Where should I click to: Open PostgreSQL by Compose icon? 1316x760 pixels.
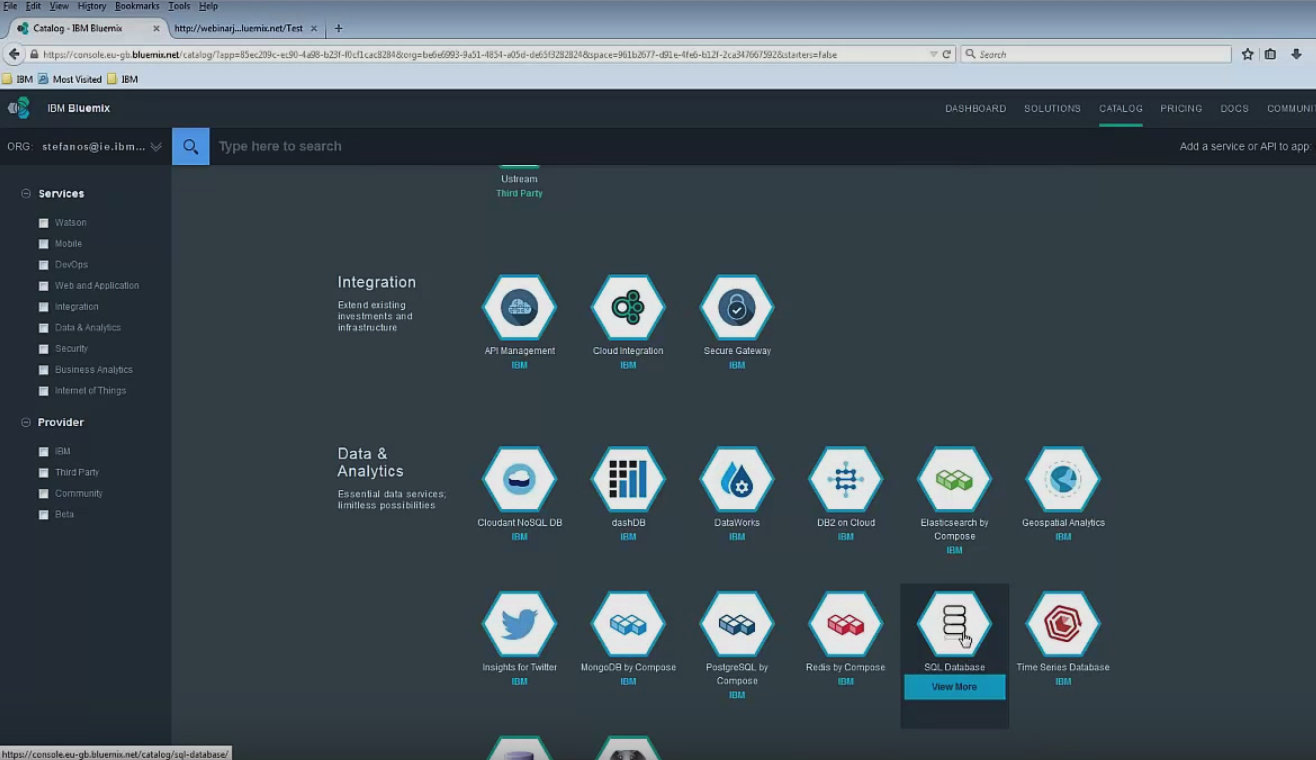pos(737,624)
